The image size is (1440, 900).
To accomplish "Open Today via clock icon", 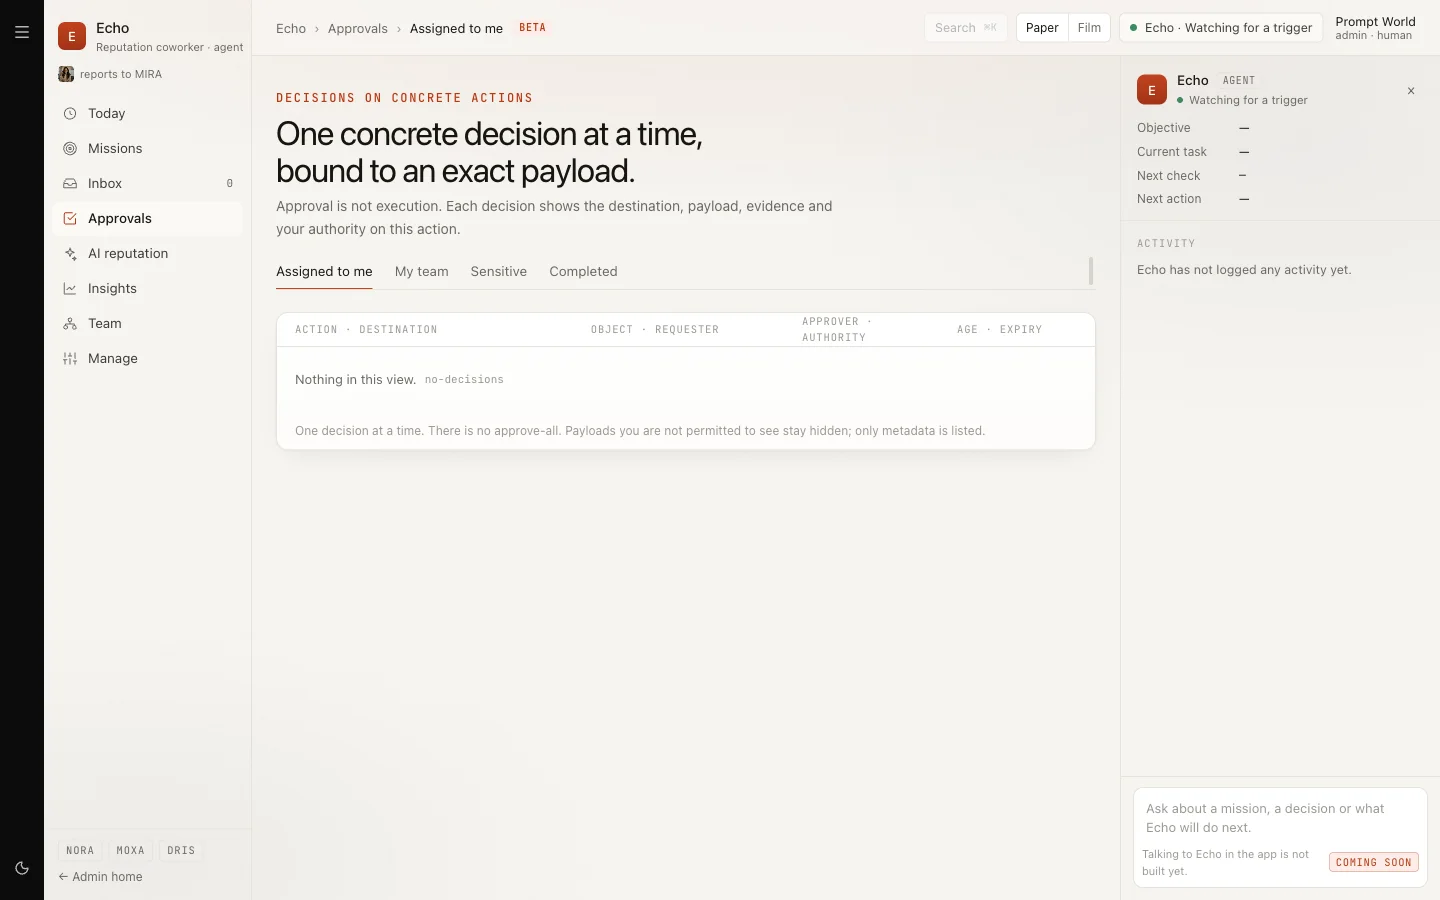I will tap(70, 114).
